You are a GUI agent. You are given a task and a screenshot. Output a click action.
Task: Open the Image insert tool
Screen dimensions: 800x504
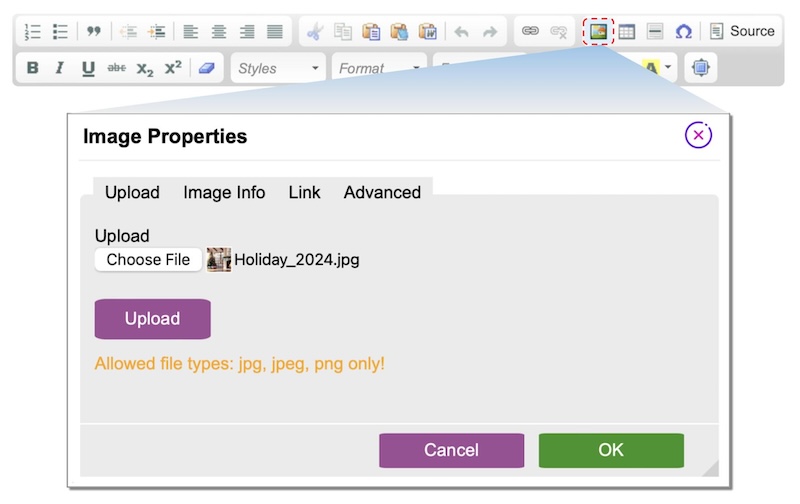point(598,32)
